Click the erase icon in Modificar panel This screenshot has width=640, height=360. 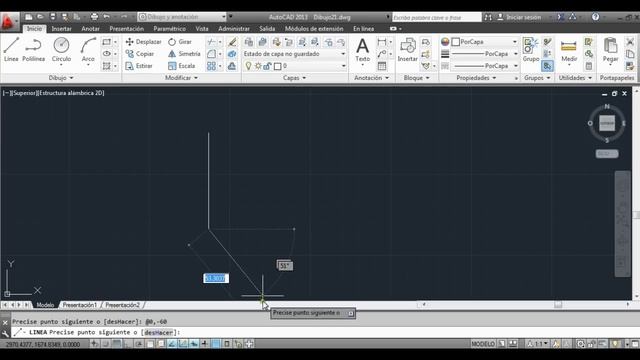[232, 42]
